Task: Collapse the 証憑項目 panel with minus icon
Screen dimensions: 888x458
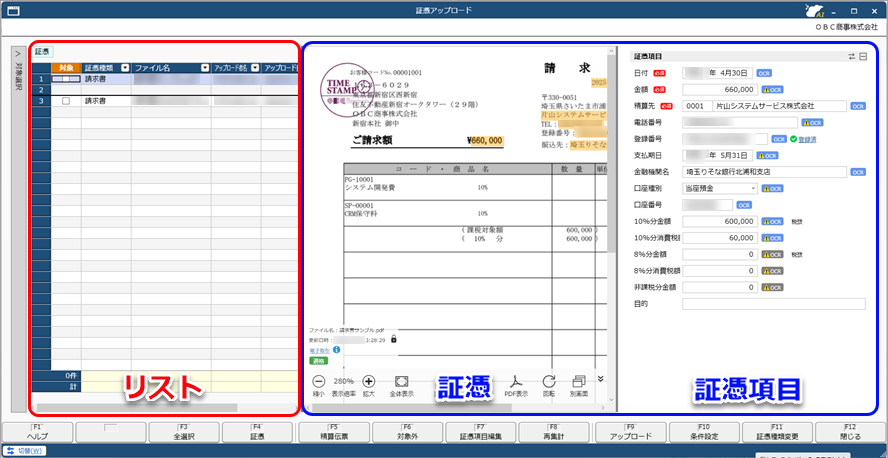Action: pyautogui.click(x=863, y=56)
